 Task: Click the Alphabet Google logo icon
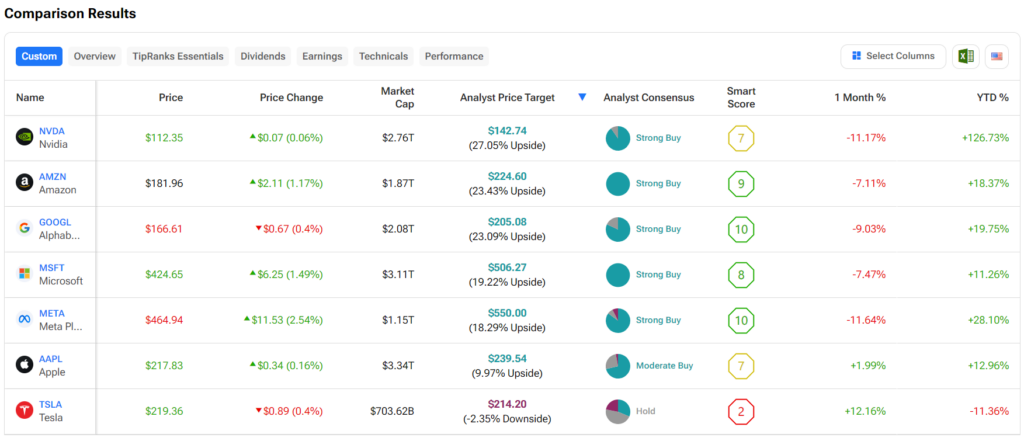(25, 228)
